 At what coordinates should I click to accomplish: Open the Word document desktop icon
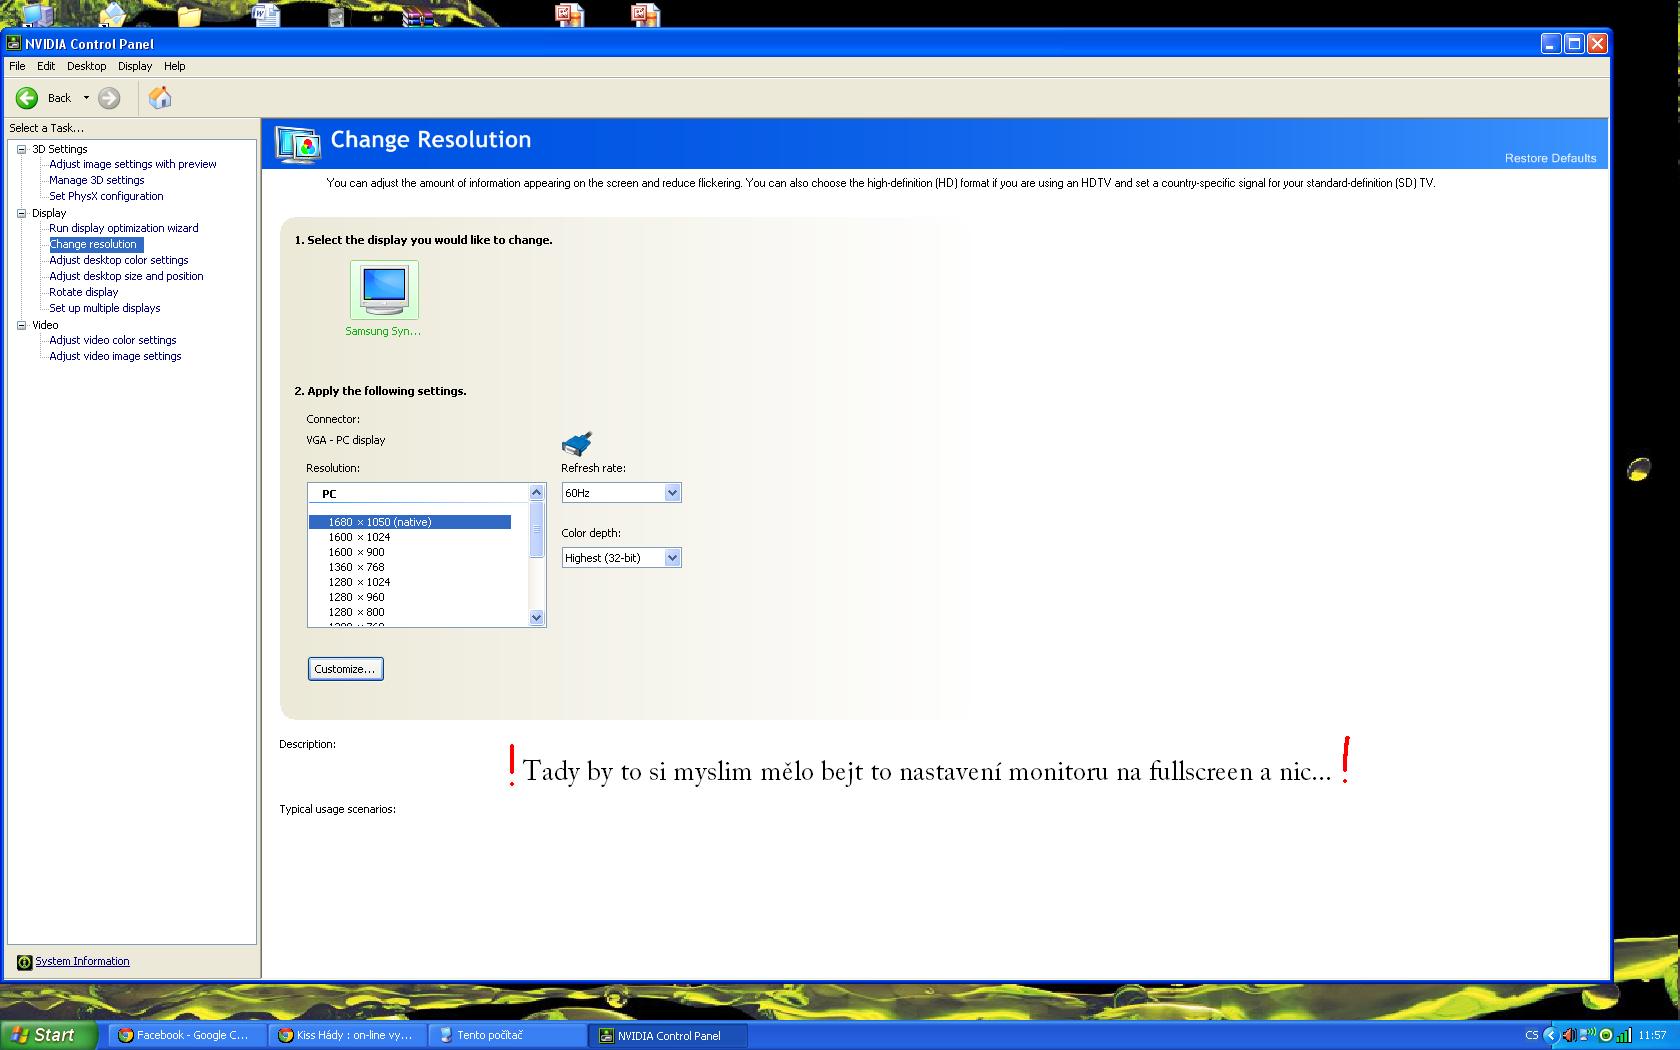[266, 14]
